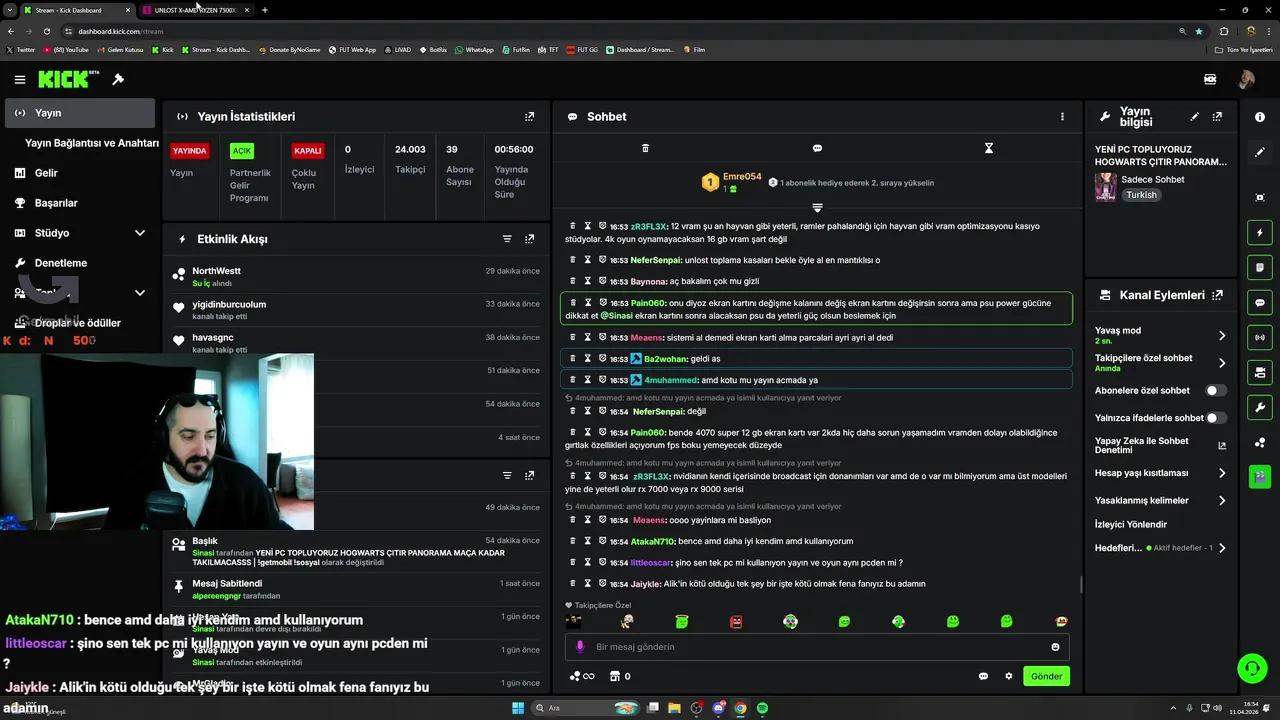Open filter icon in Etkinlik Akışı
This screenshot has width=1280, height=720.
tap(507, 239)
